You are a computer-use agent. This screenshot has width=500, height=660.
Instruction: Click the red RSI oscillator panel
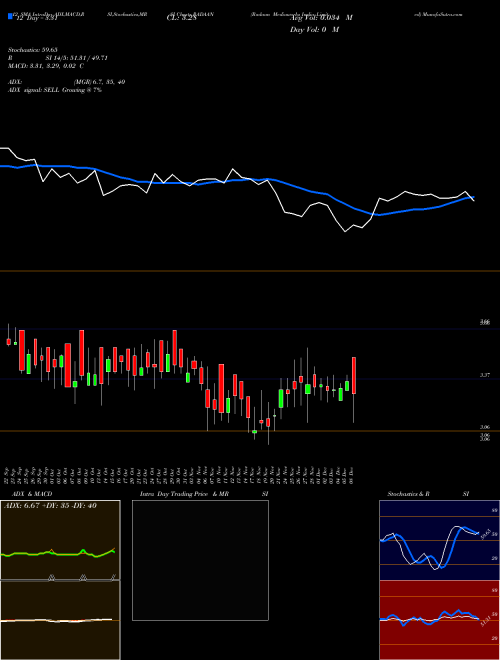coord(439,620)
